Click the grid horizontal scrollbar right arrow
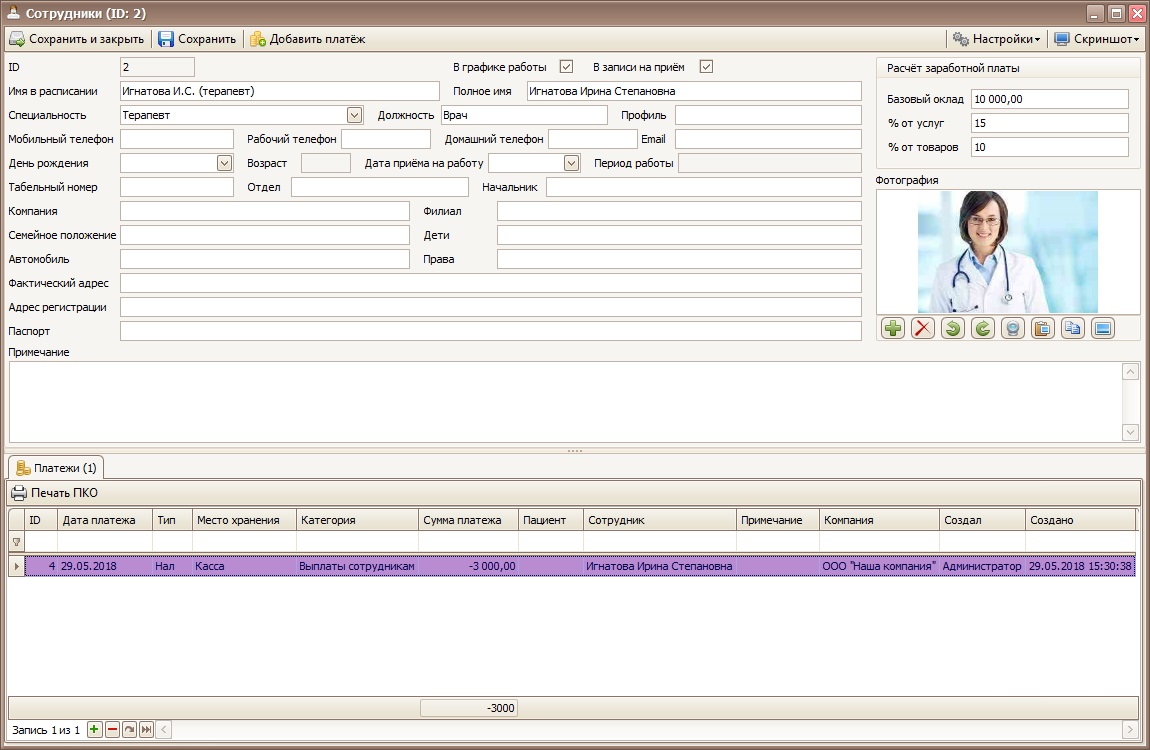The height and width of the screenshot is (750, 1150). tap(1130, 729)
